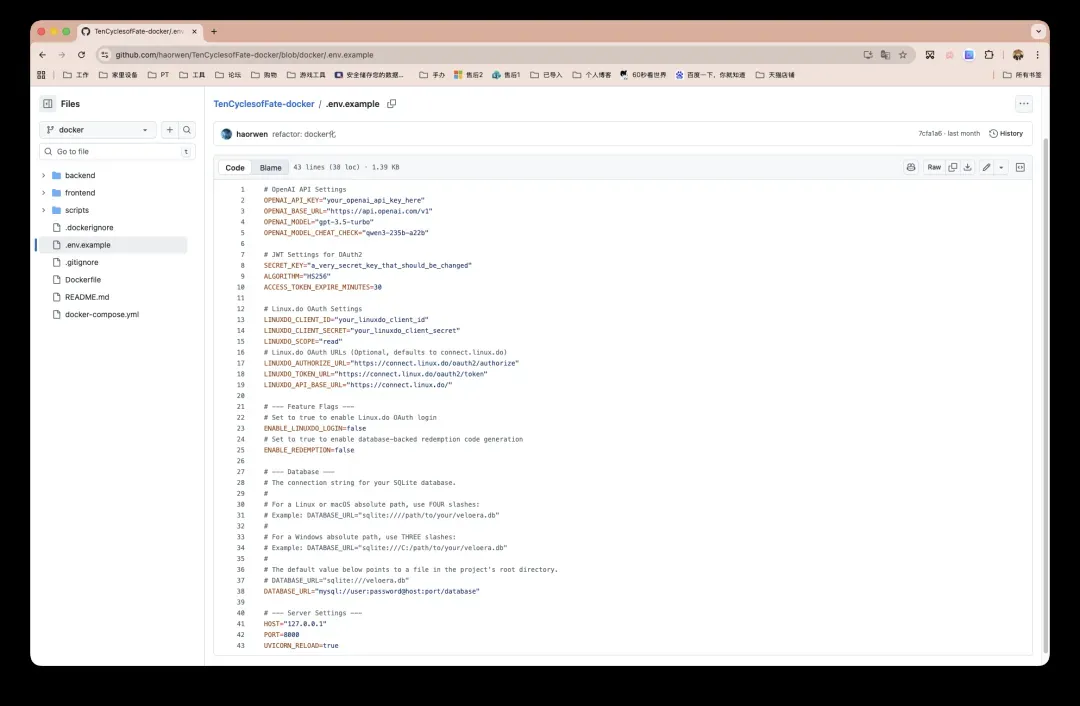Copy raw file contents icon

point(953,167)
